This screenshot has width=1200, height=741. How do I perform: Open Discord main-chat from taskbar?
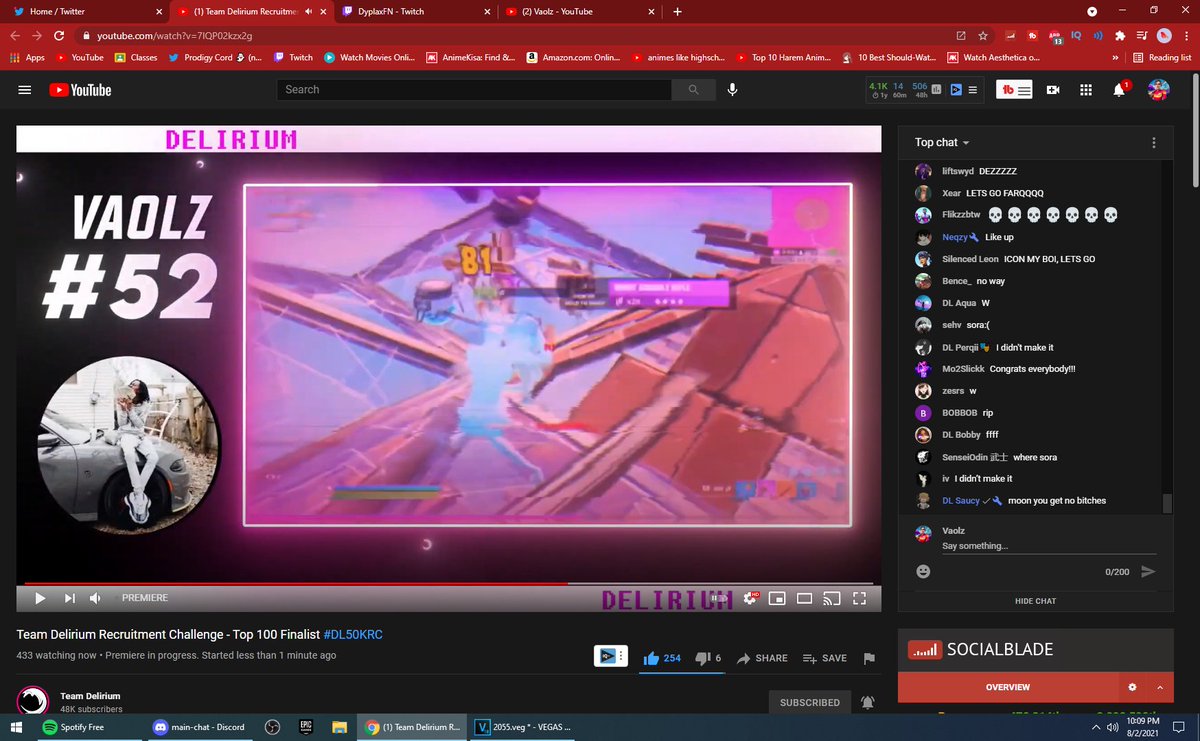tap(199, 727)
